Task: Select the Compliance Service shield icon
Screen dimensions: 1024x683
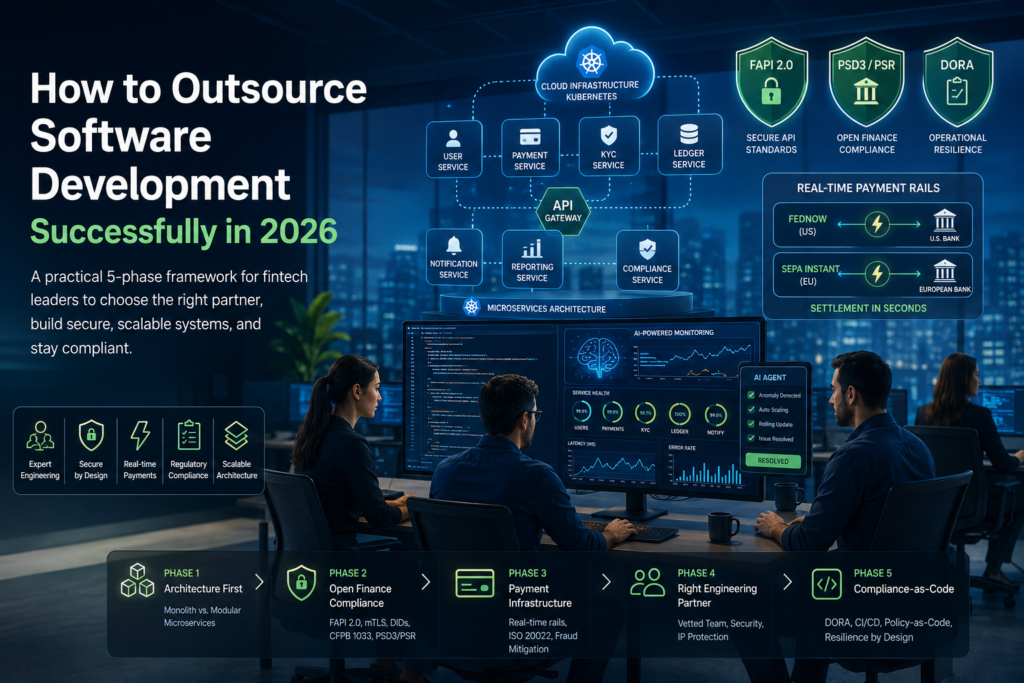Action: click(x=647, y=249)
